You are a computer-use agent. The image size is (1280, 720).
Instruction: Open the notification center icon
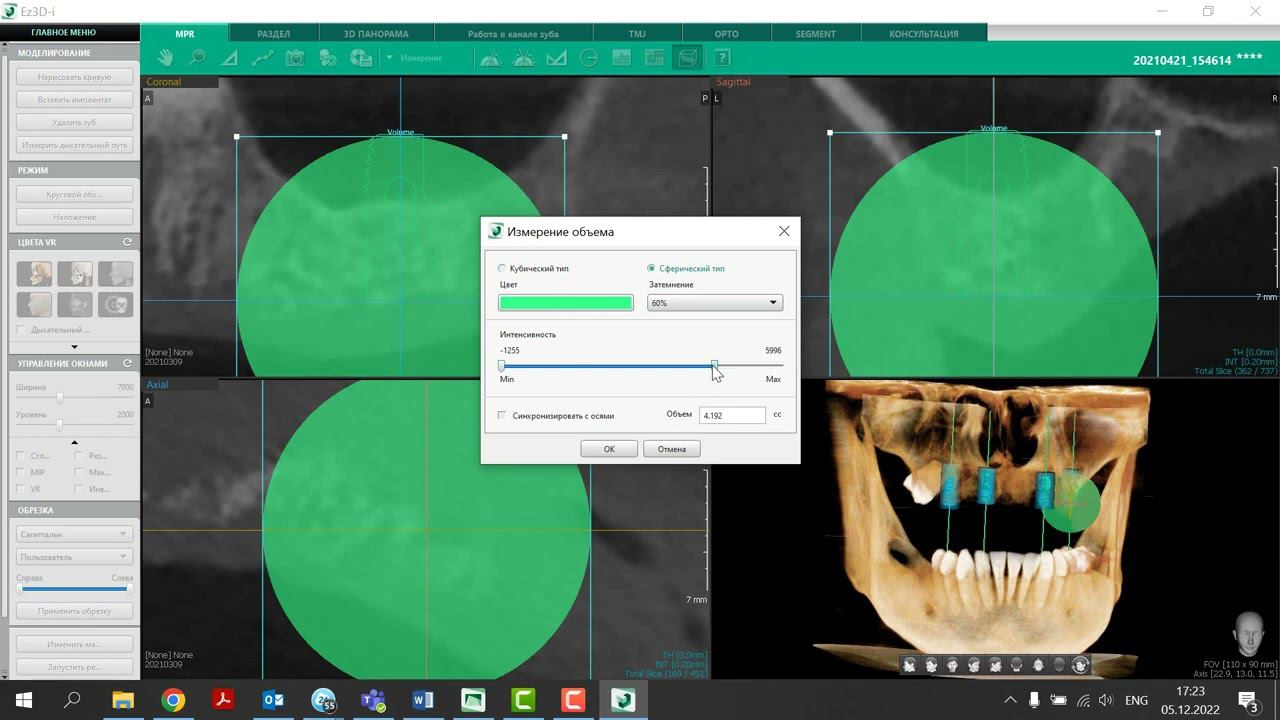click(x=1247, y=700)
